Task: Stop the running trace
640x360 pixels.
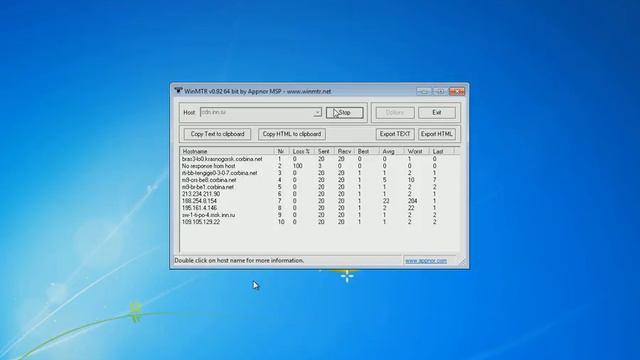Action: tap(344, 112)
